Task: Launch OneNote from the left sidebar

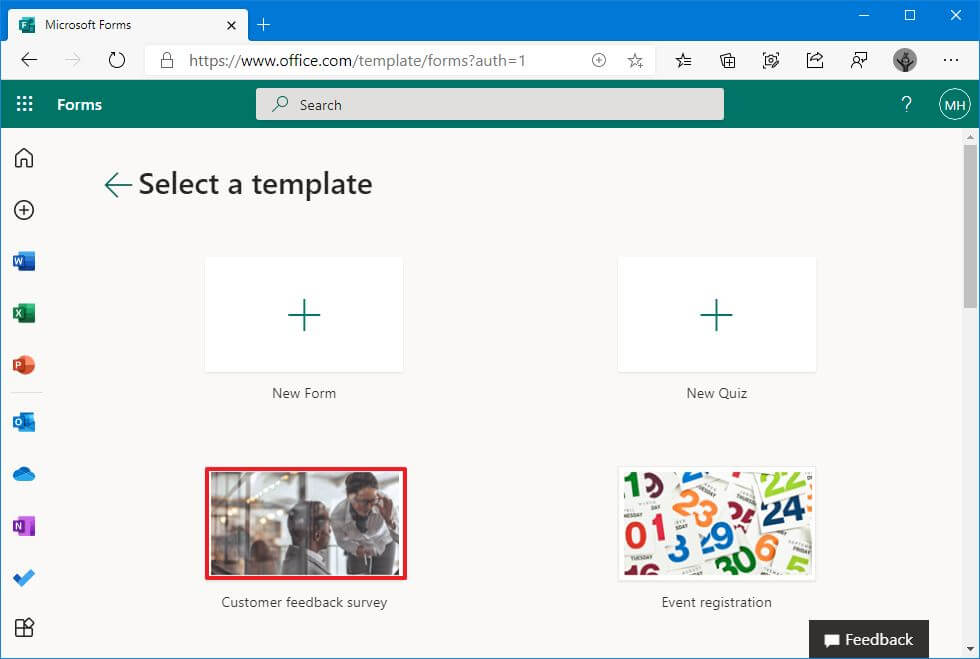Action: coord(24,525)
